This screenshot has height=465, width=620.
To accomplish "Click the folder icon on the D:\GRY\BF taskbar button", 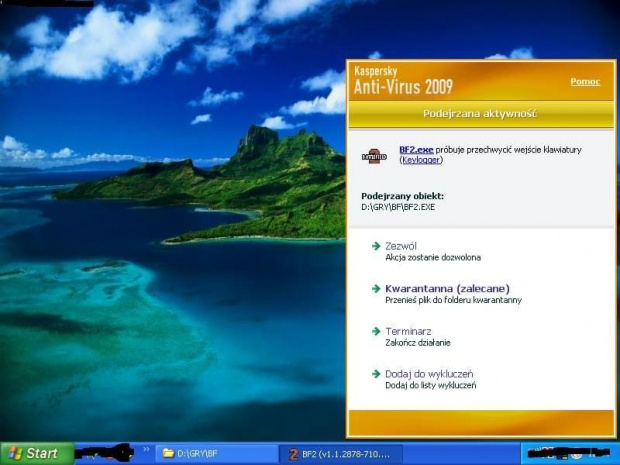I will [x=167, y=454].
